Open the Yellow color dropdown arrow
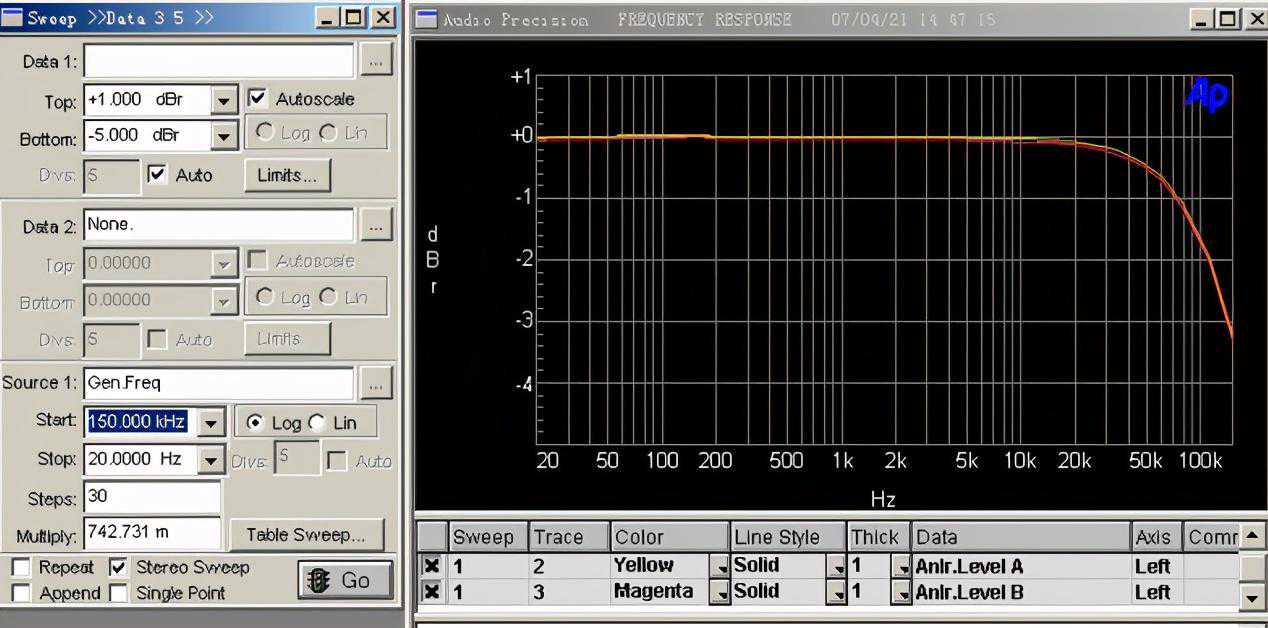The height and width of the screenshot is (628, 1268). click(719, 566)
